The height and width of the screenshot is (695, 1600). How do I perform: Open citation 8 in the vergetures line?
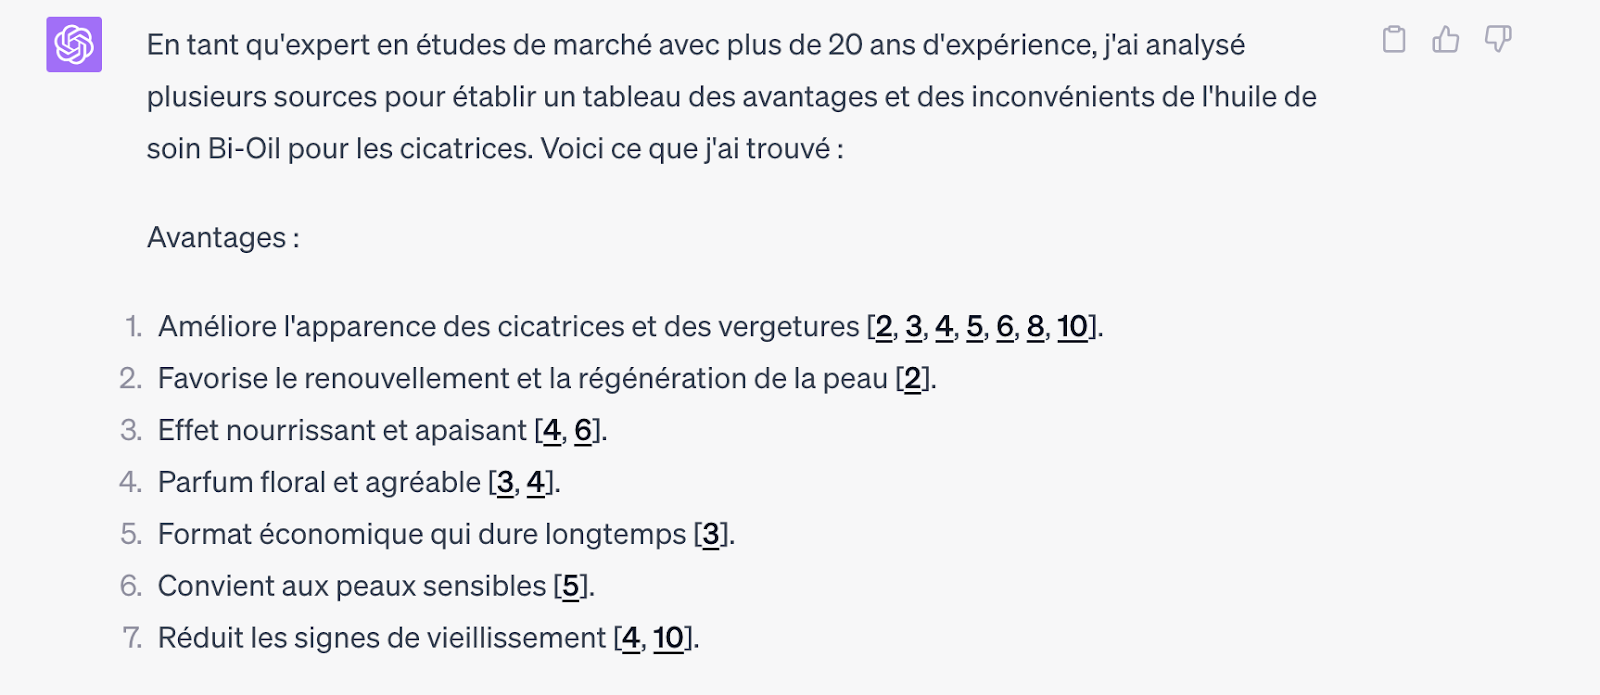[1035, 327]
